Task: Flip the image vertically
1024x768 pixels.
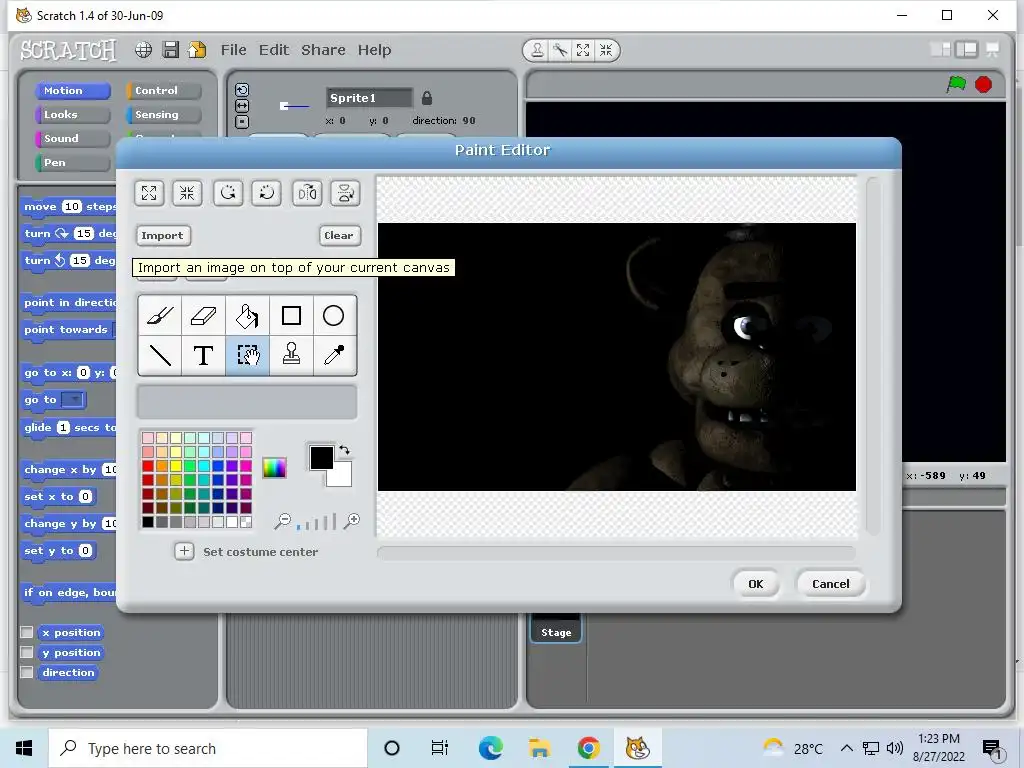Action: 345,193
